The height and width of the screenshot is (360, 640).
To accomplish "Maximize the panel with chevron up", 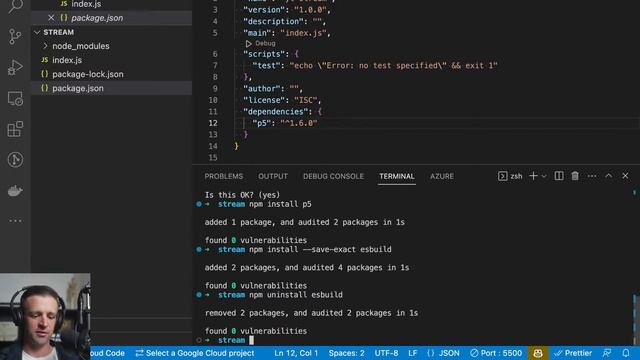I will (x=609, y=176).
